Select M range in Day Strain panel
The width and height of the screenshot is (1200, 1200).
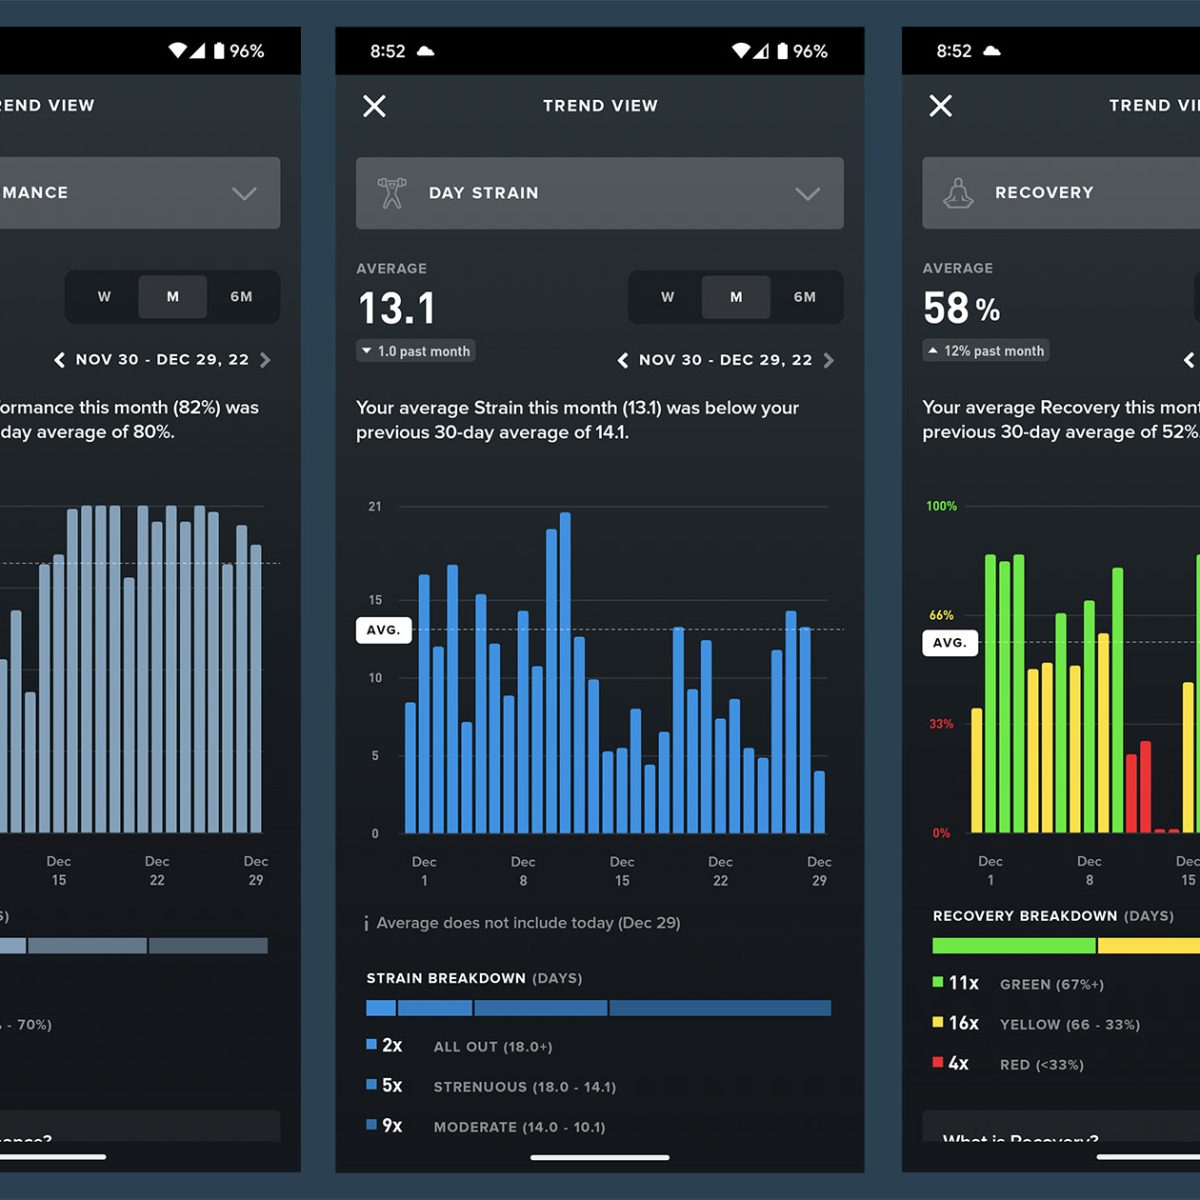(736, 297)
